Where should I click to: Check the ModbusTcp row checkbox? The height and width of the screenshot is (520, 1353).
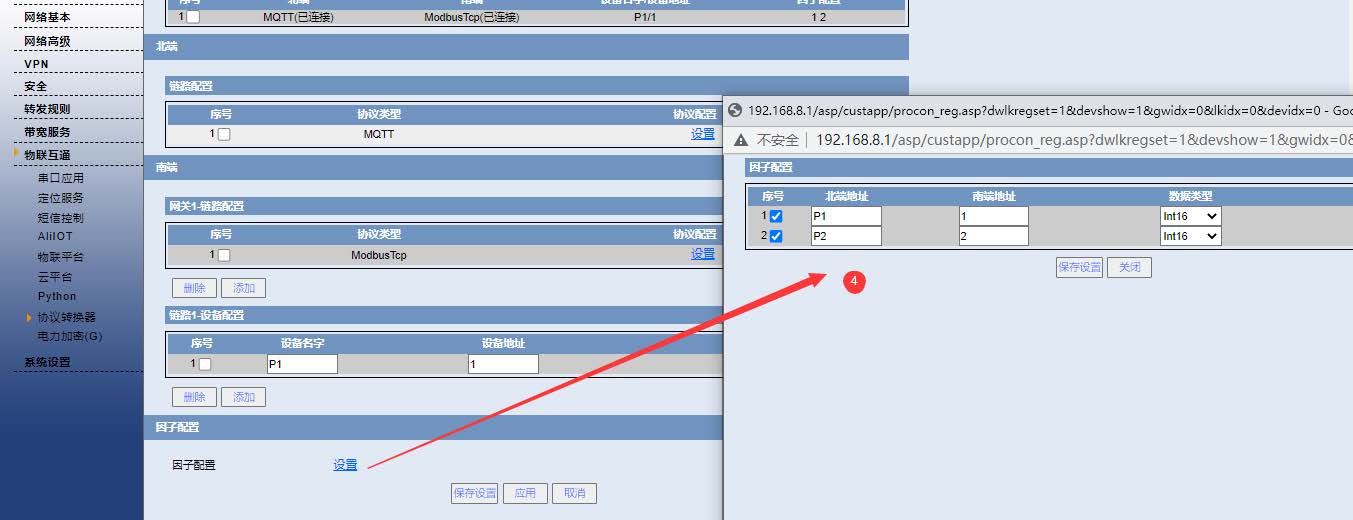click(224, 255)
